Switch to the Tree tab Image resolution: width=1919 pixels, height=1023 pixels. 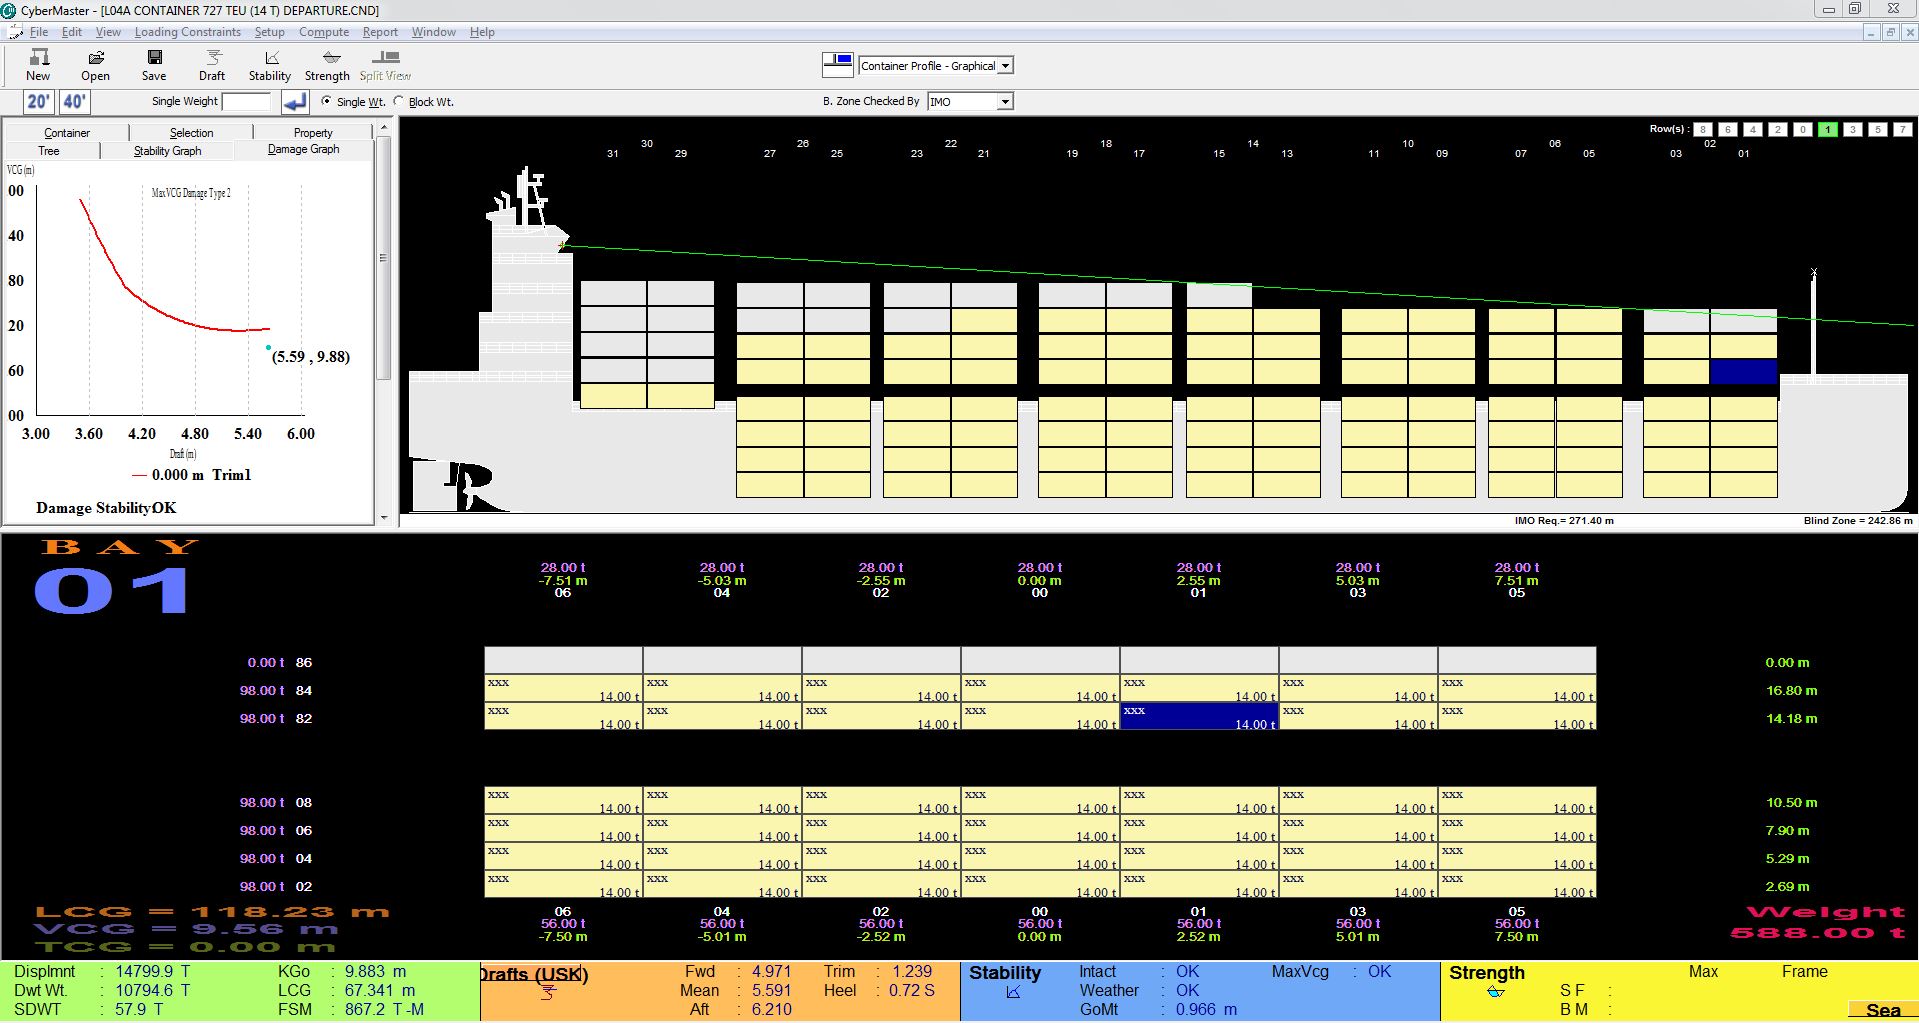pyautogui.click(x=49, y=151)
